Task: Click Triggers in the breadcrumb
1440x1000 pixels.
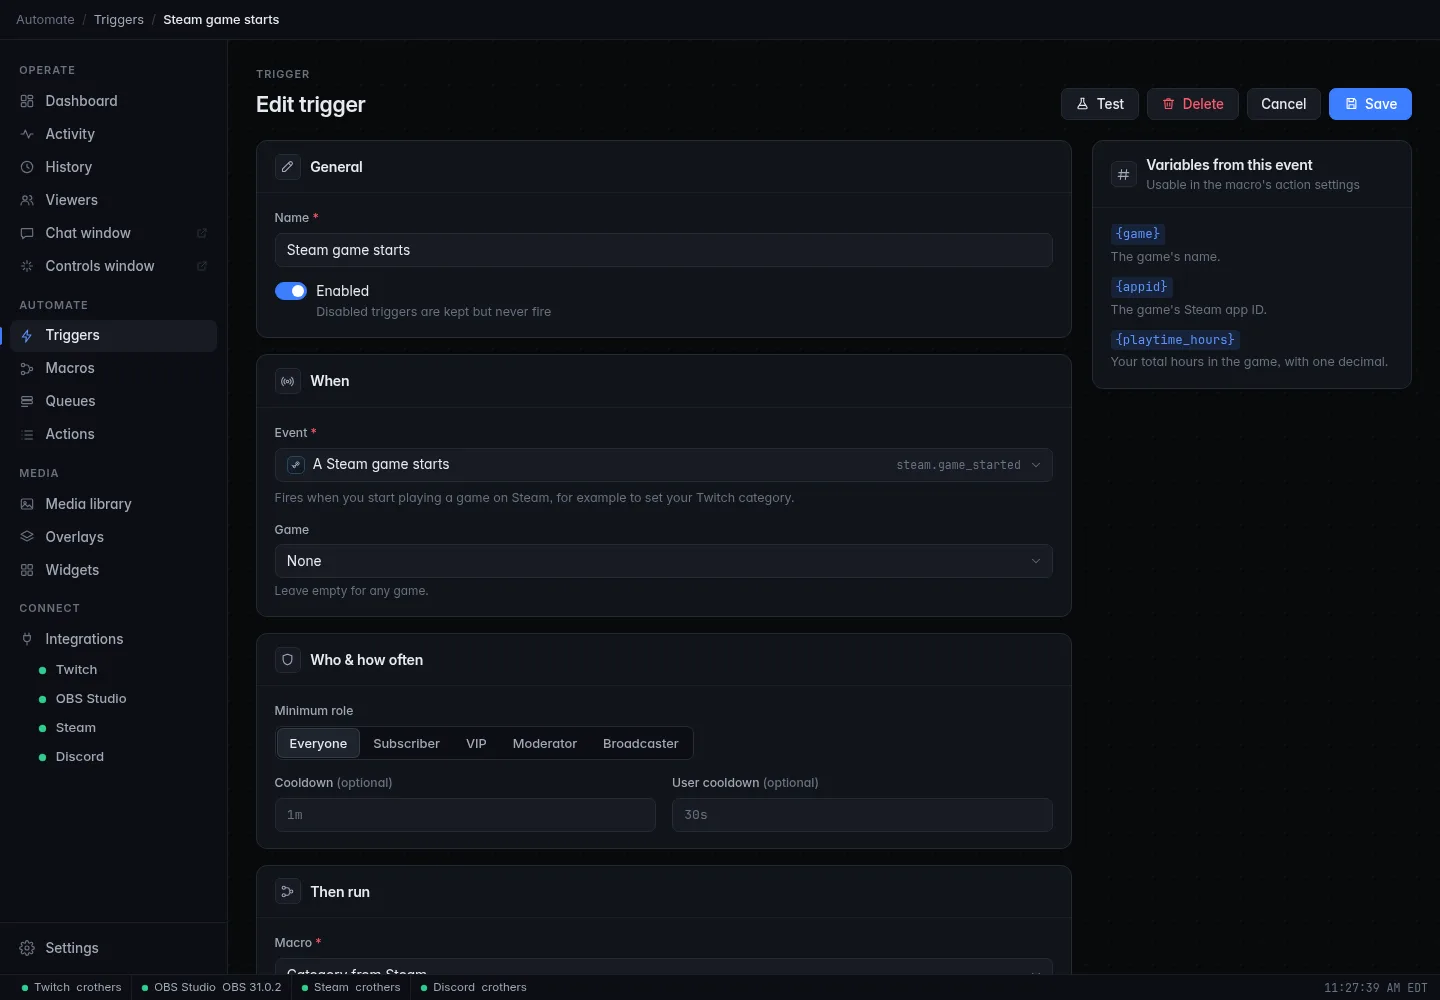Action: 119,20
